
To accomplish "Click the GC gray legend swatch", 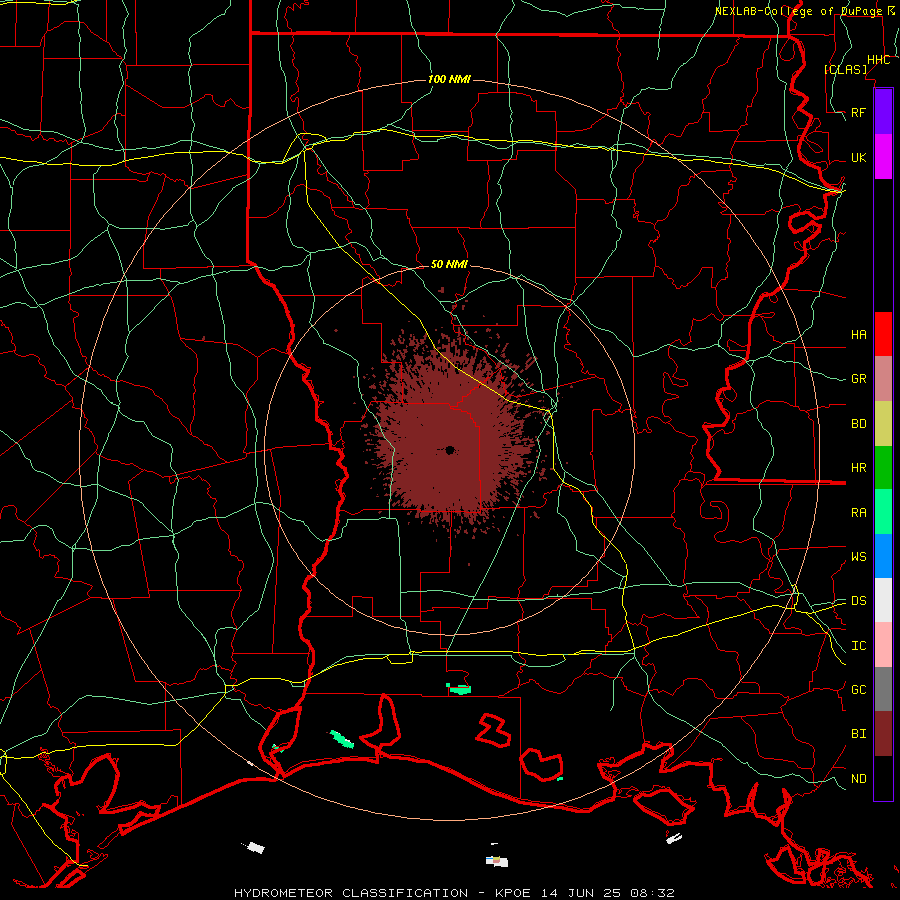I will [883, 689].
